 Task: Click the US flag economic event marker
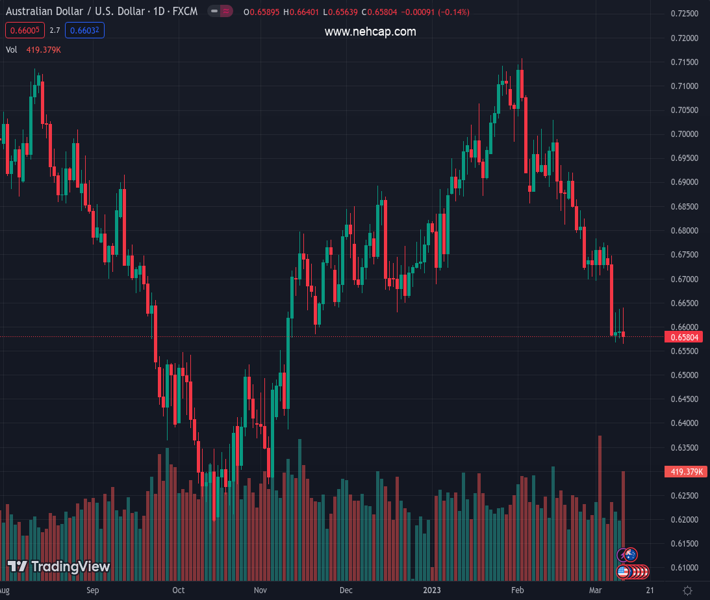coord(624,572)
